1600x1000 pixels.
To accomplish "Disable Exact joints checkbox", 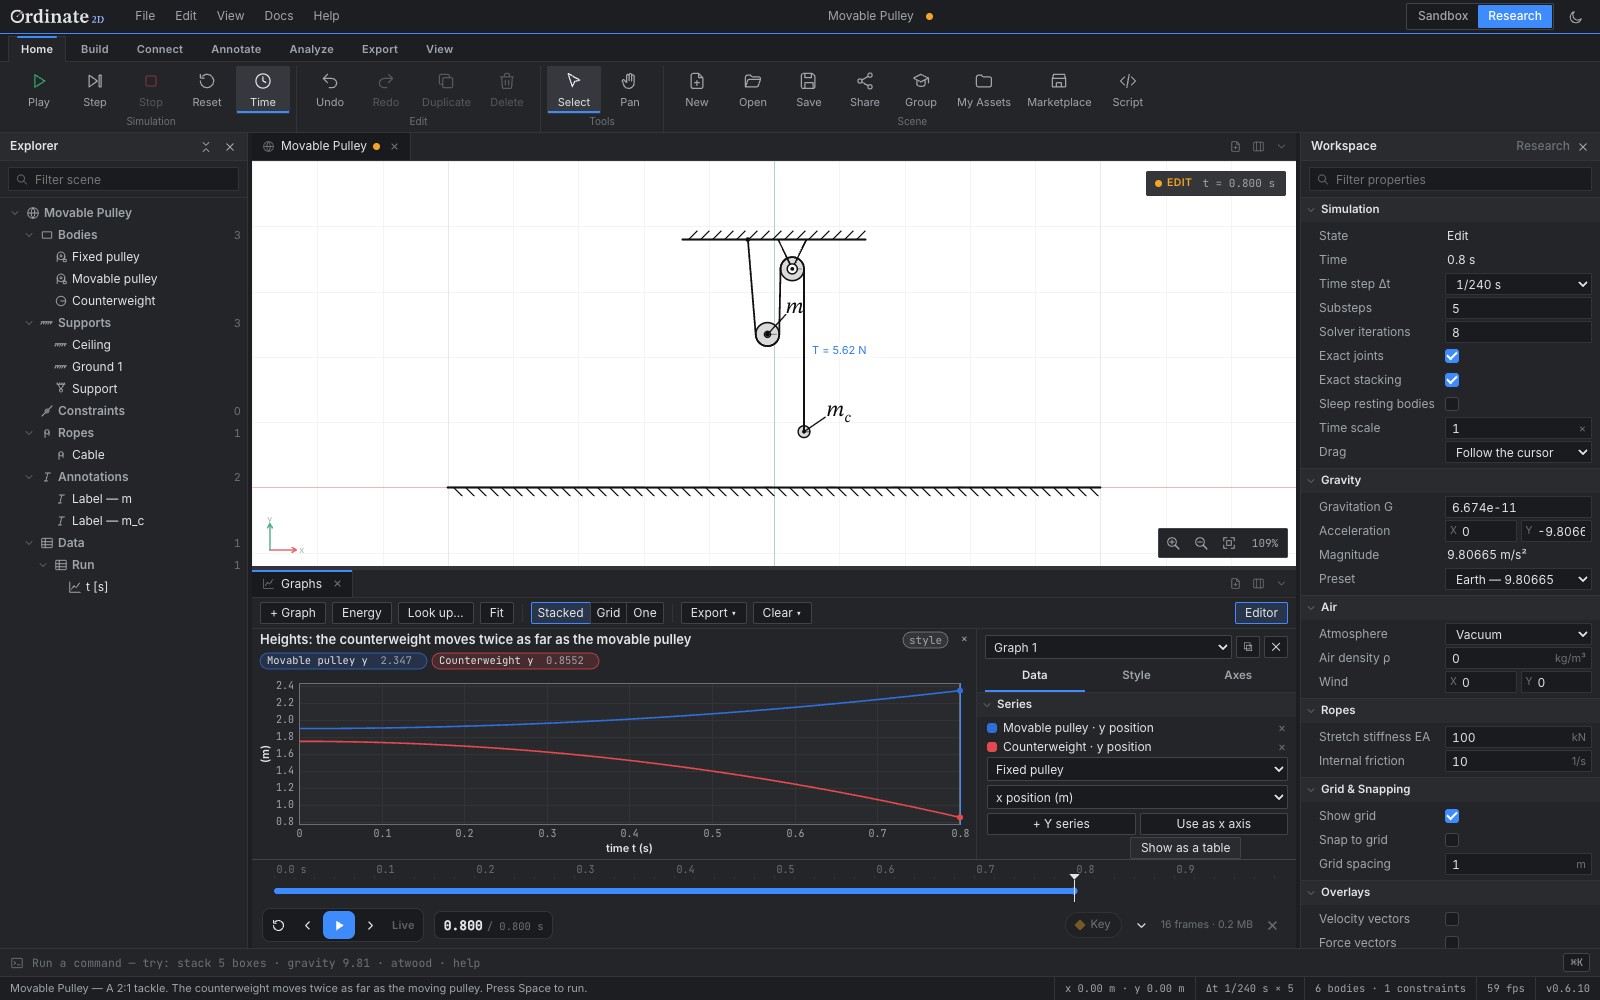I will (x=1452, y=356).
